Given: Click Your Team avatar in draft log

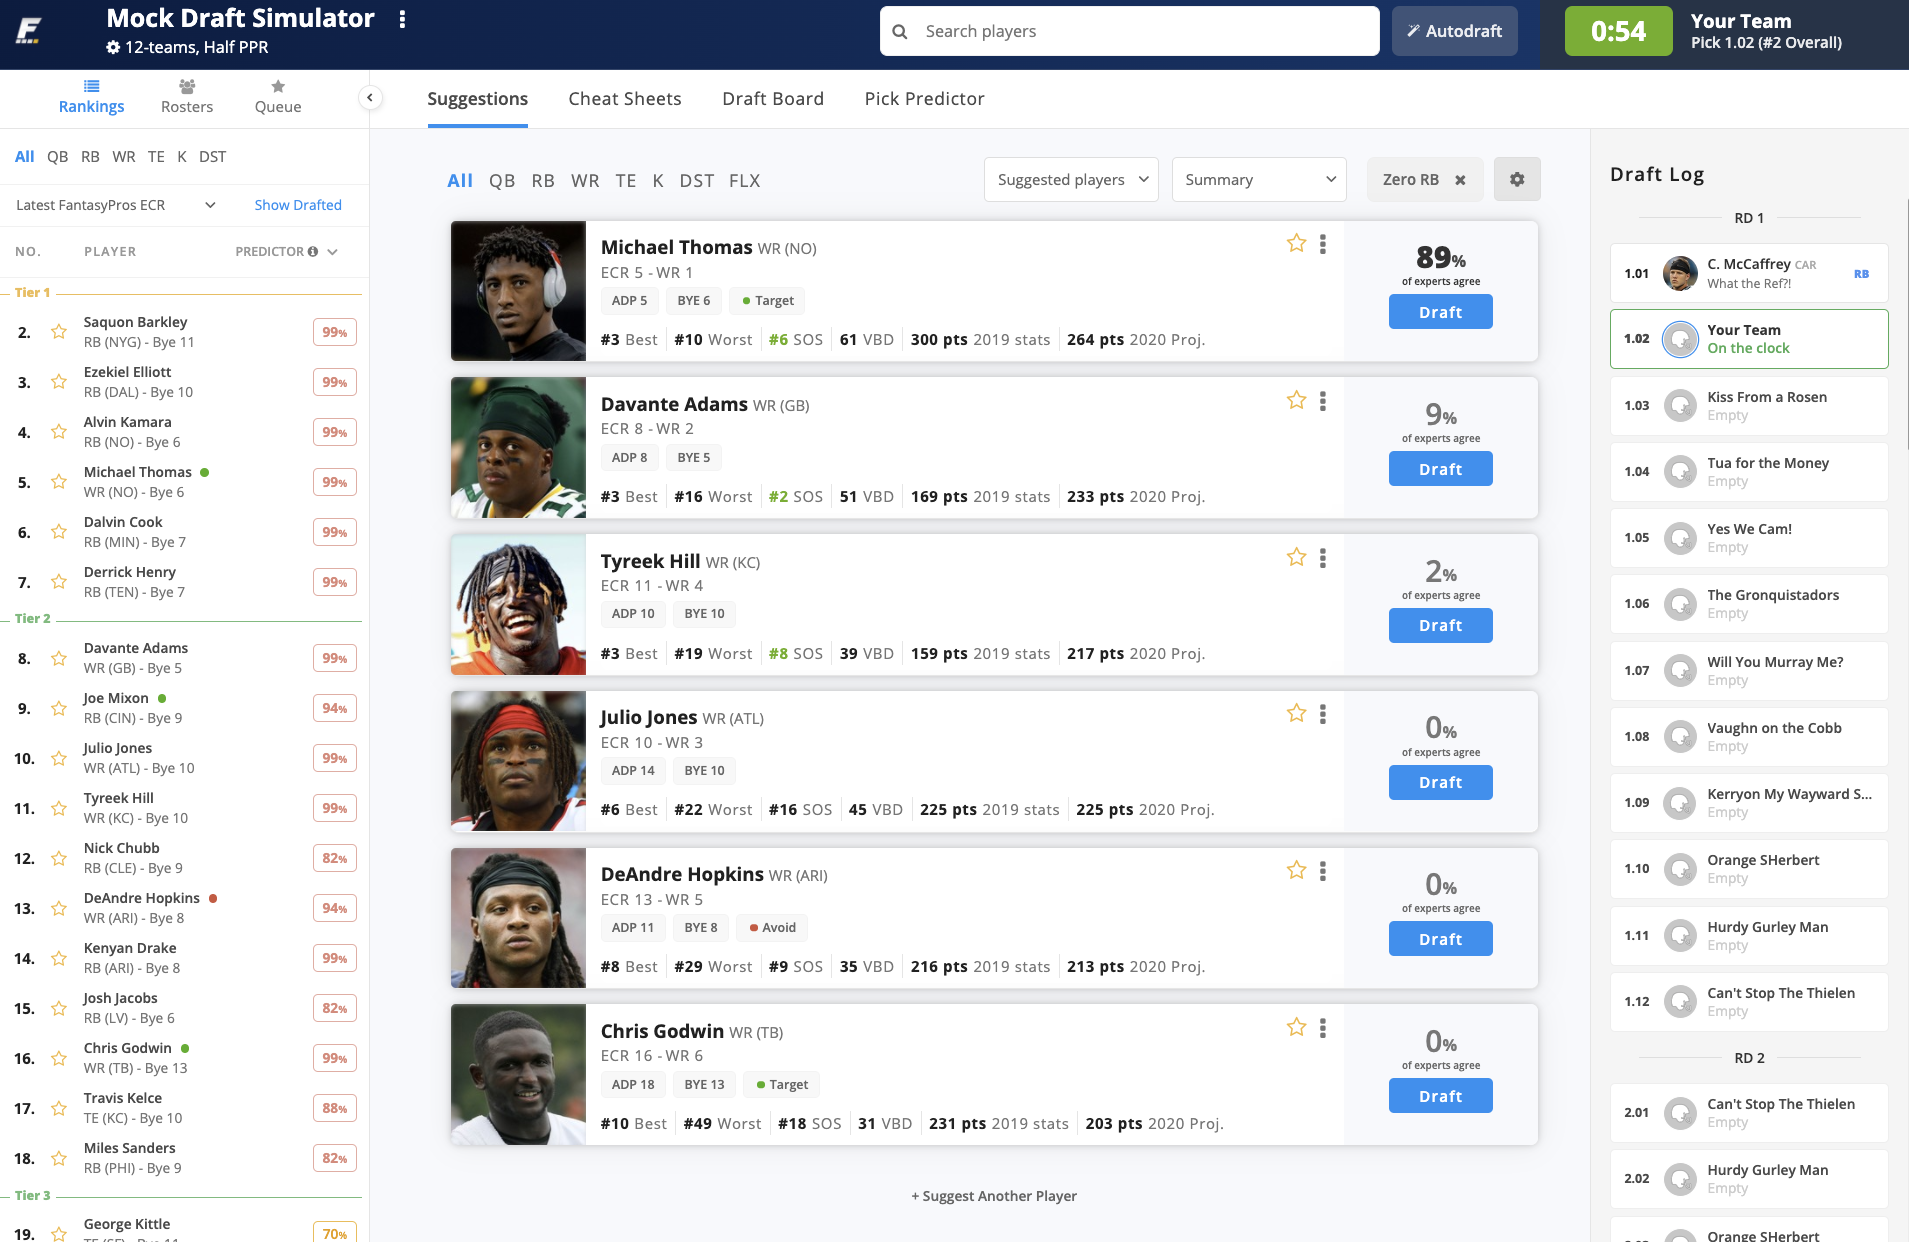Looking at the screenshot, I should tap(1680, 339).
